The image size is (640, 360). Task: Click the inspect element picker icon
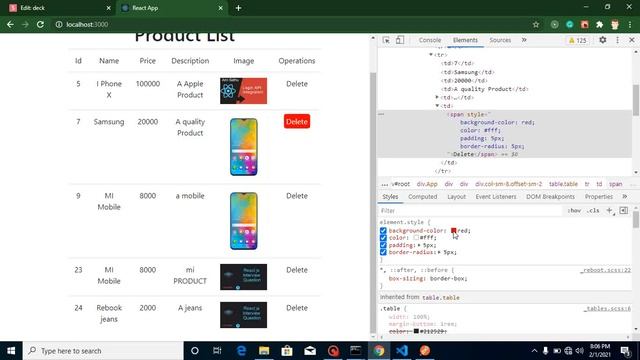(386, 40)
